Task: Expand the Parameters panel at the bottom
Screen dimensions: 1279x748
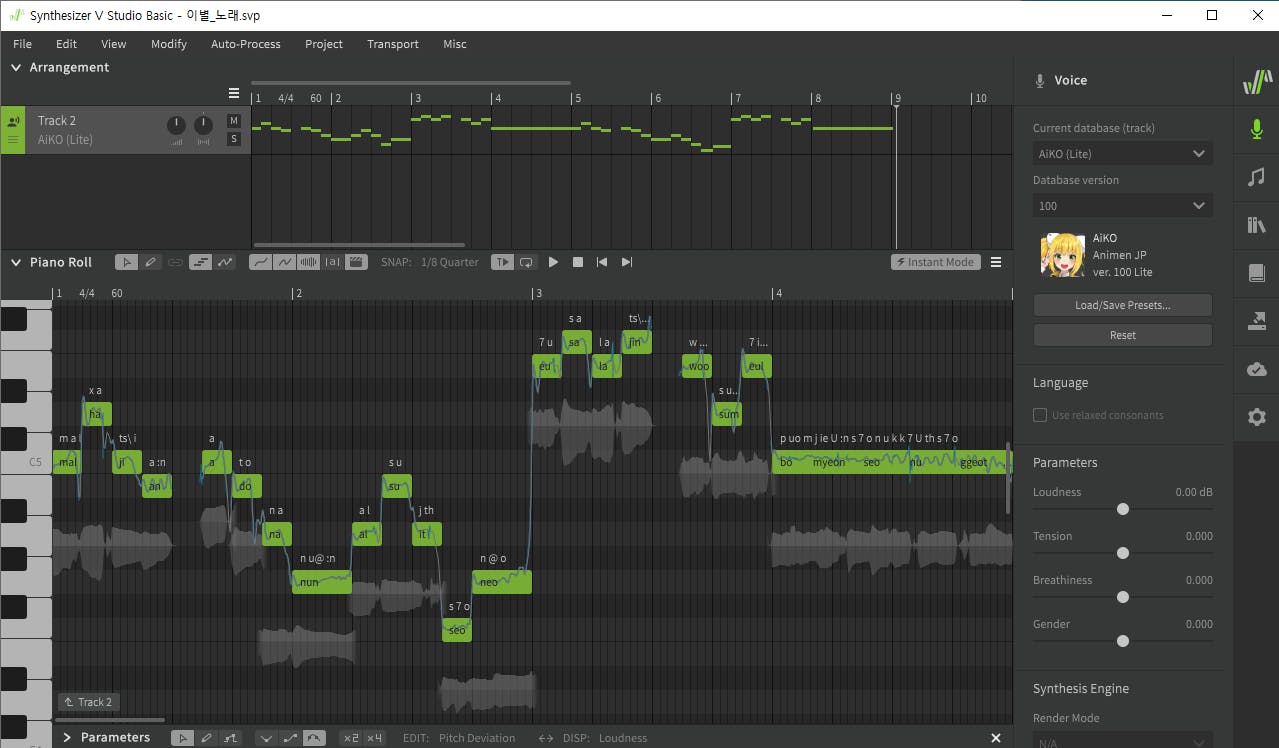Action: [x=67, y=738]
